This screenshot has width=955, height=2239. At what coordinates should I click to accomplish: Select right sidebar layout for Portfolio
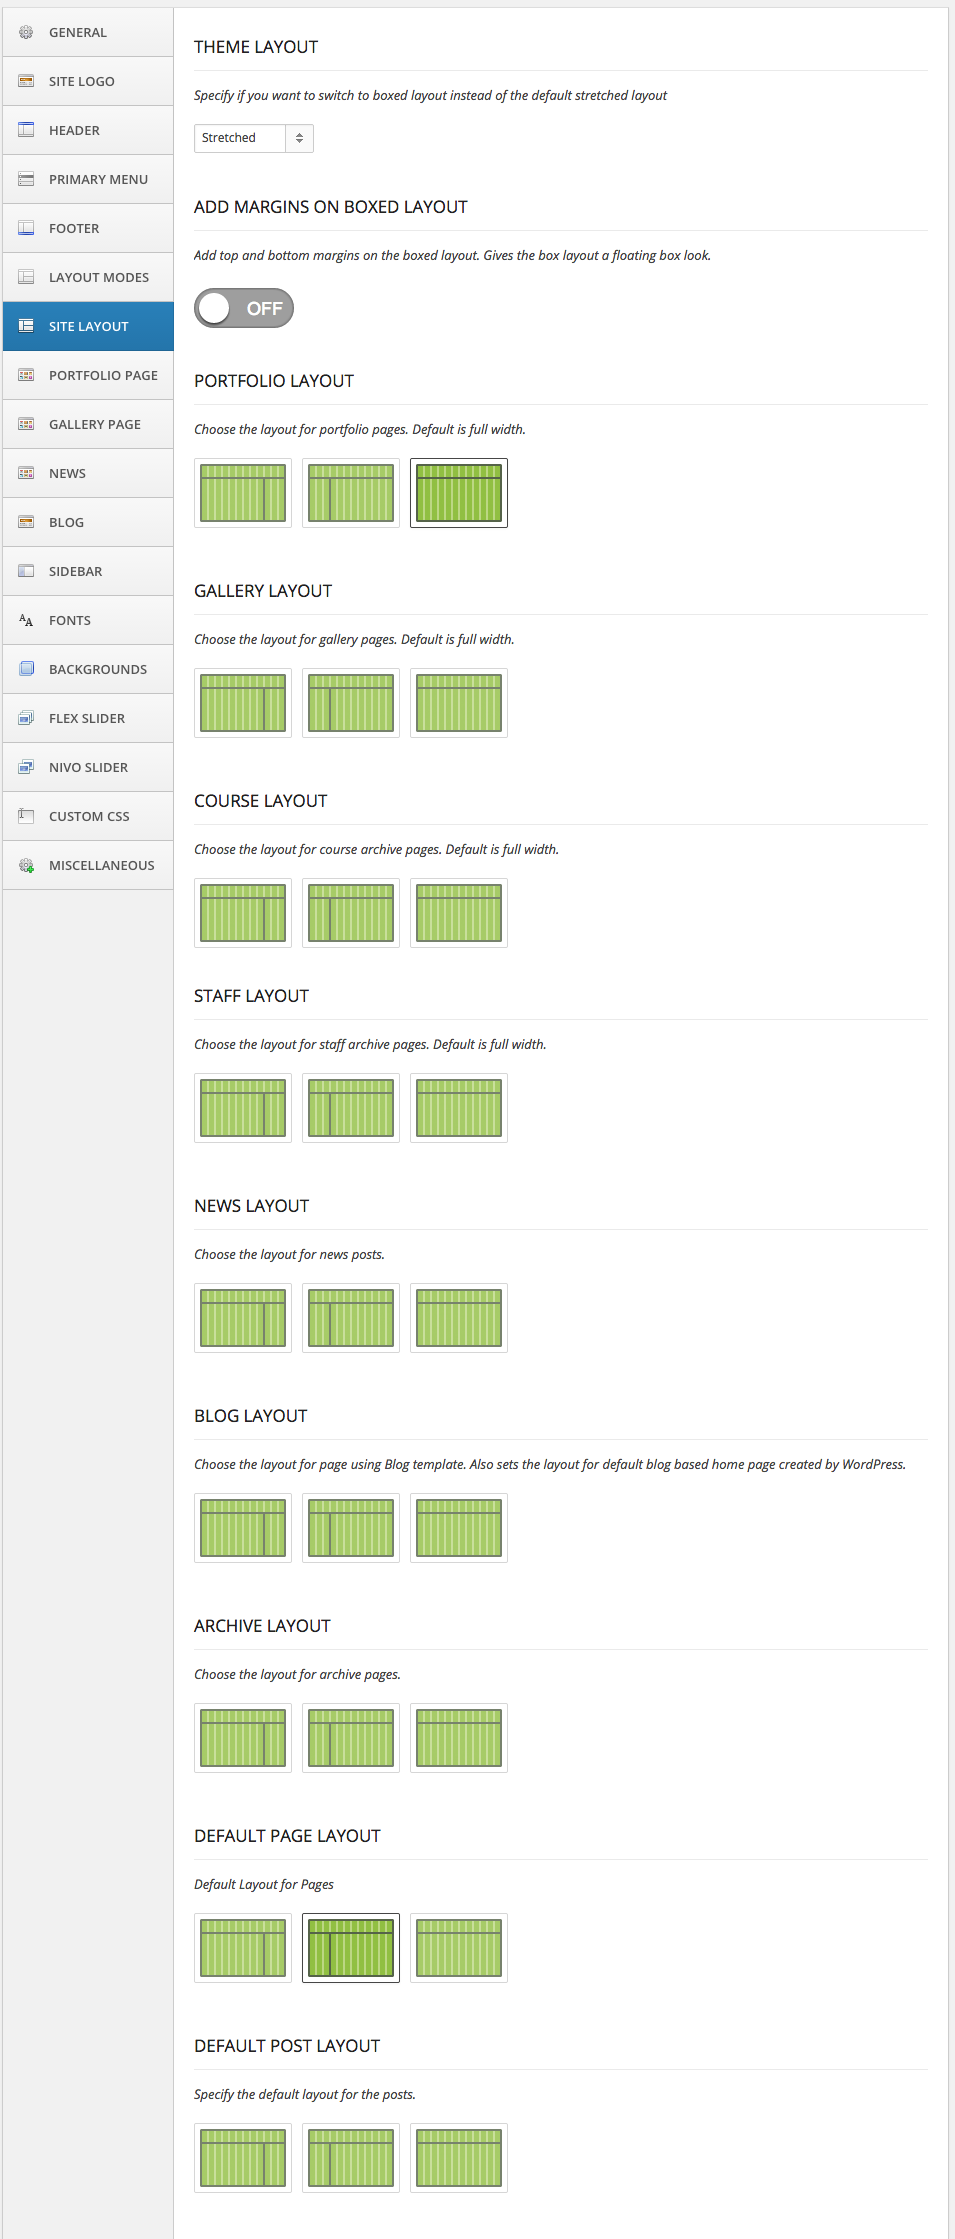pos(243,493)
